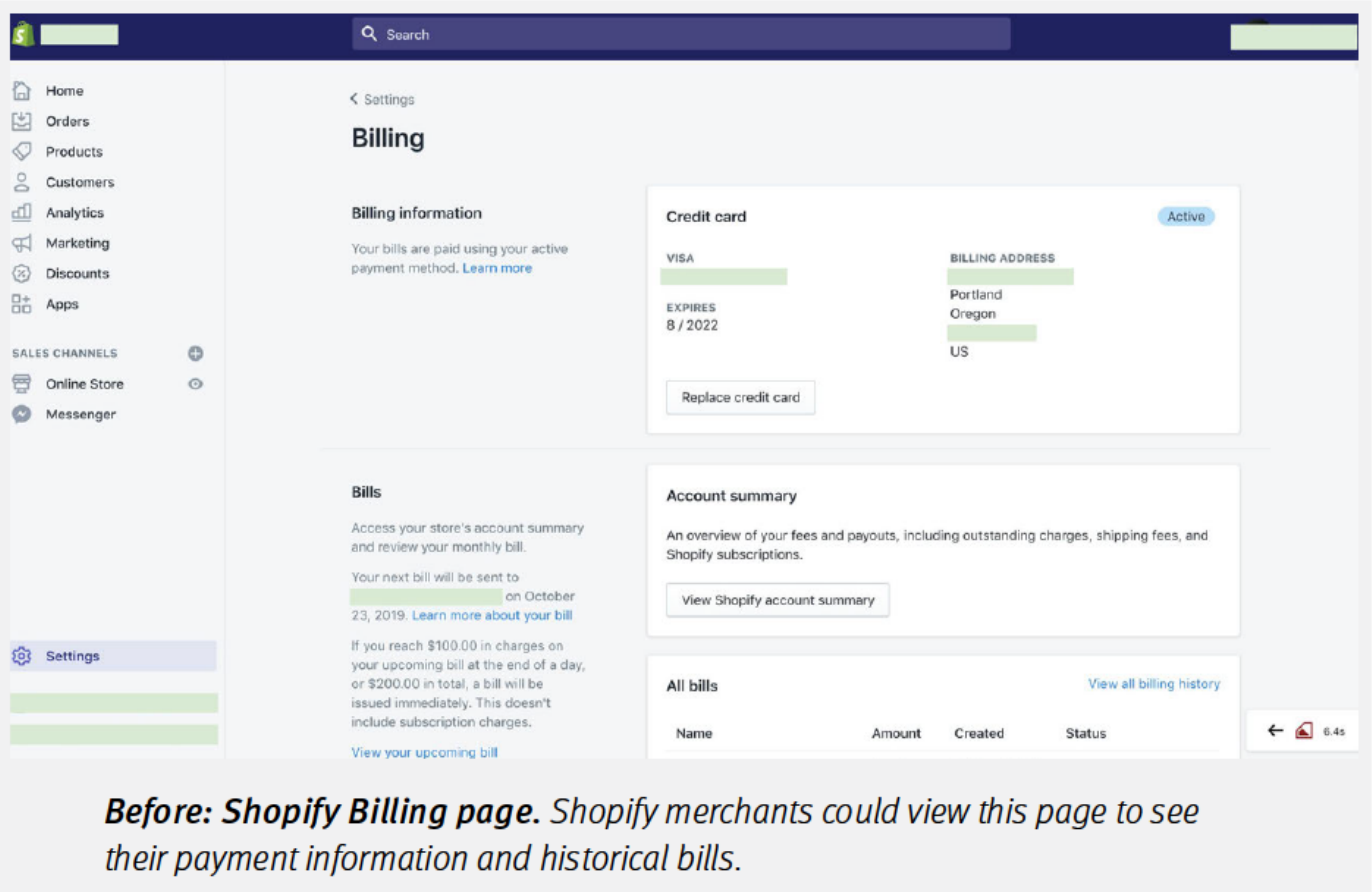Select Settings in the sidebar
This screenshot has width=1372, height=892.
pyautogui.click(x=72, y=656)
